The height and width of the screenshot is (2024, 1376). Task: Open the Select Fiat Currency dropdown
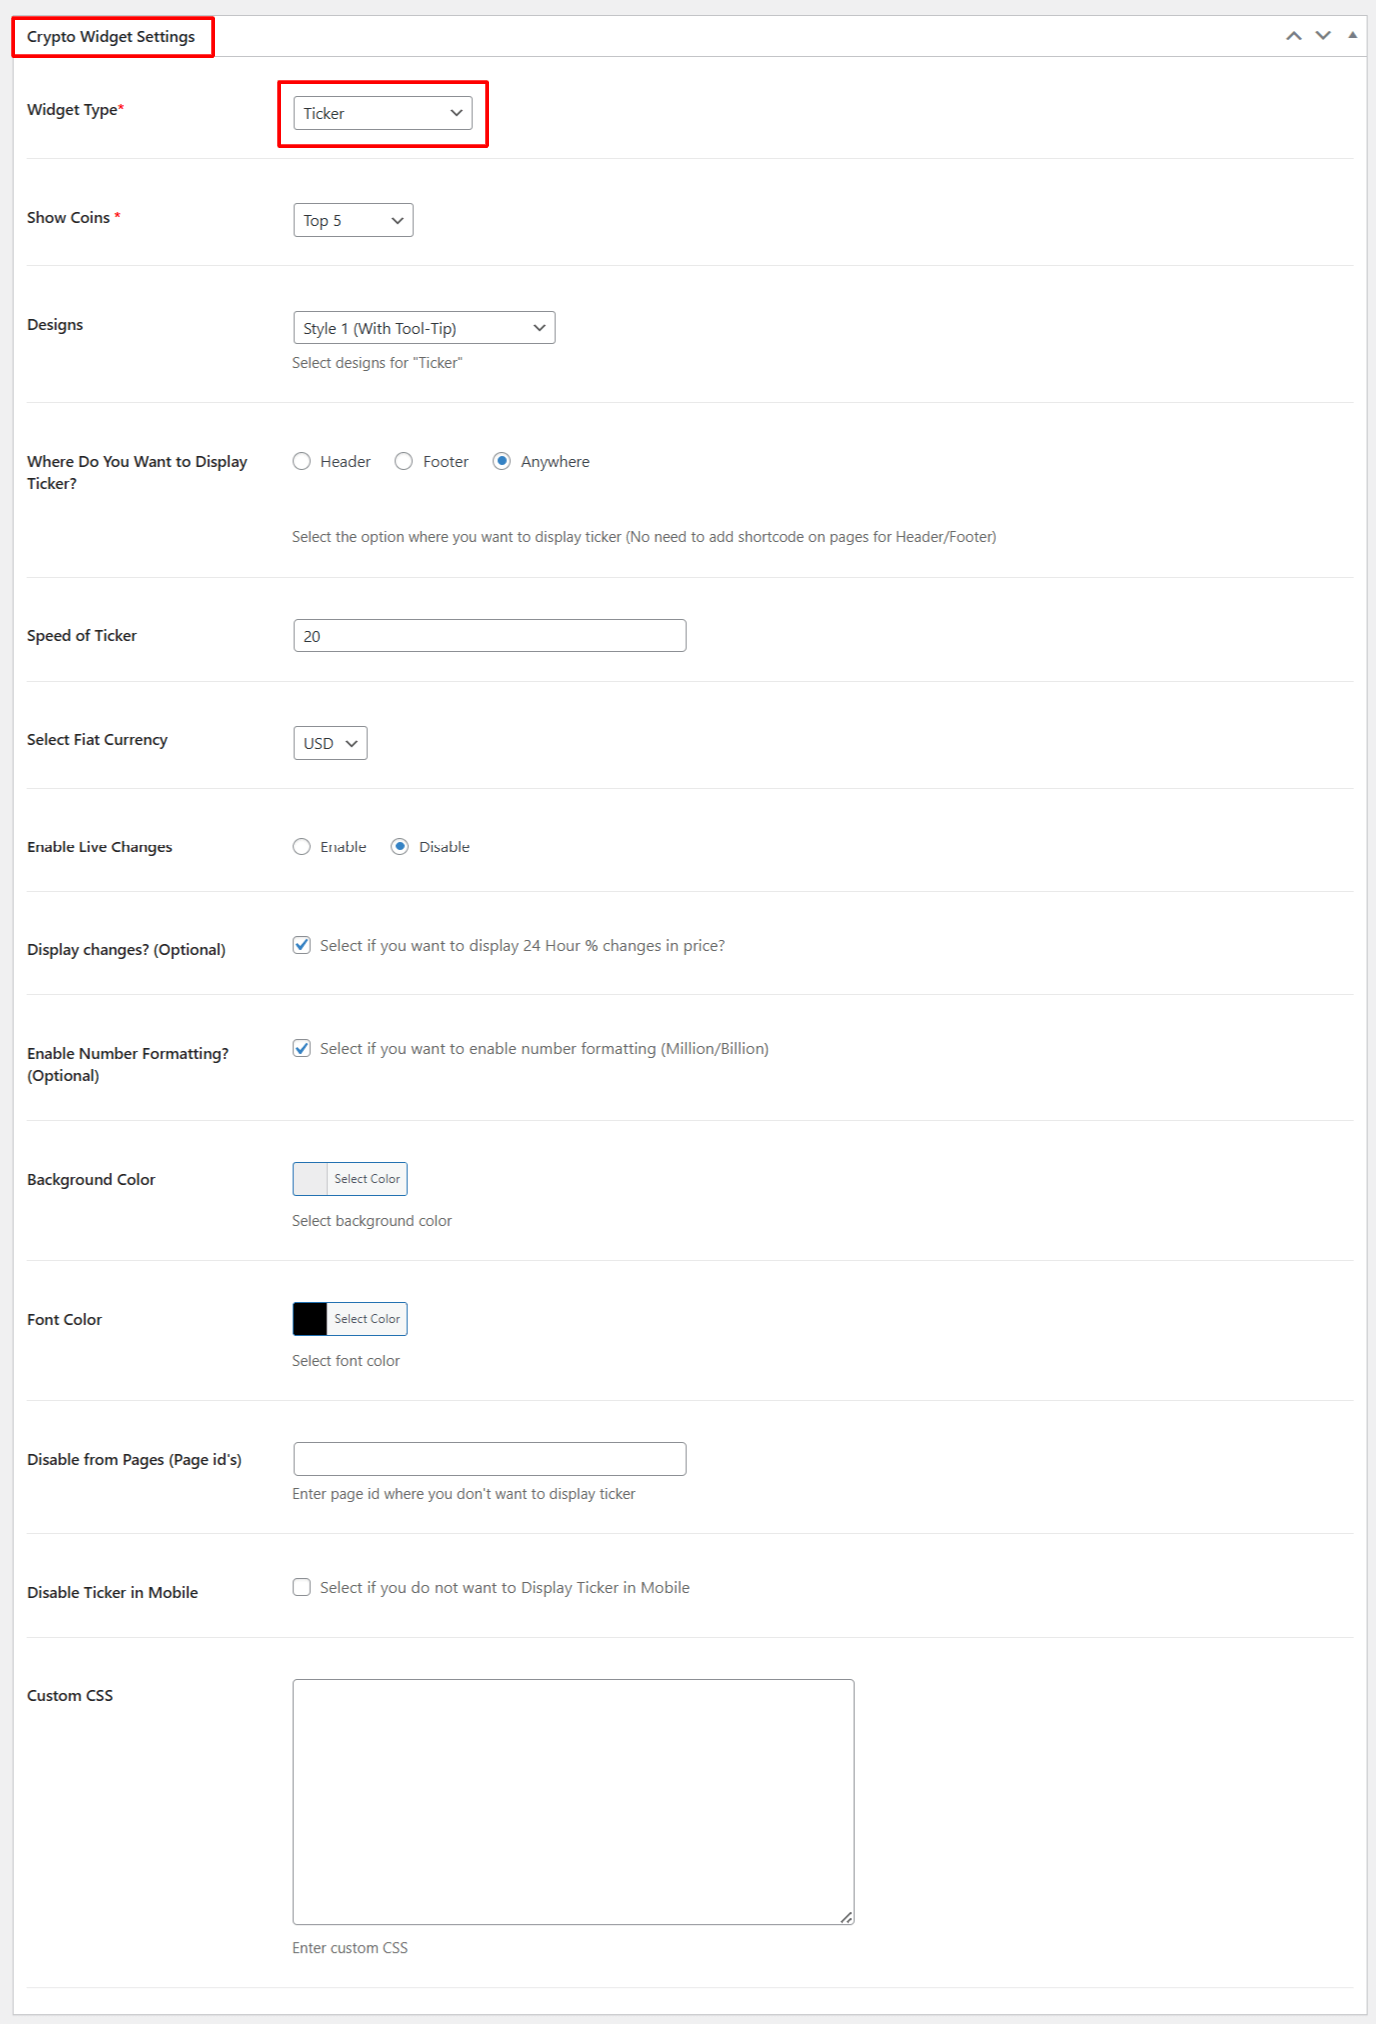[x=330, y=743]
